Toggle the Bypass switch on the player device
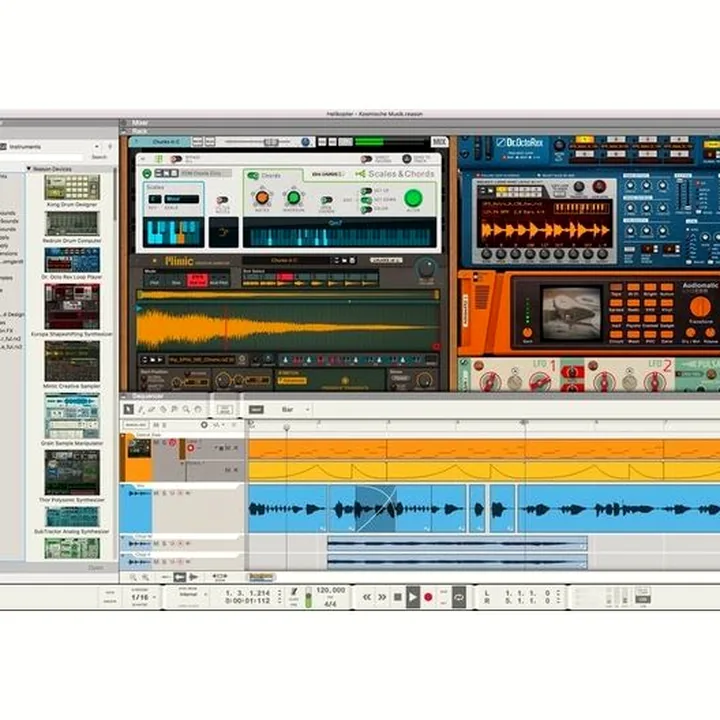This screenshot has width=720, height=720. 176,159
